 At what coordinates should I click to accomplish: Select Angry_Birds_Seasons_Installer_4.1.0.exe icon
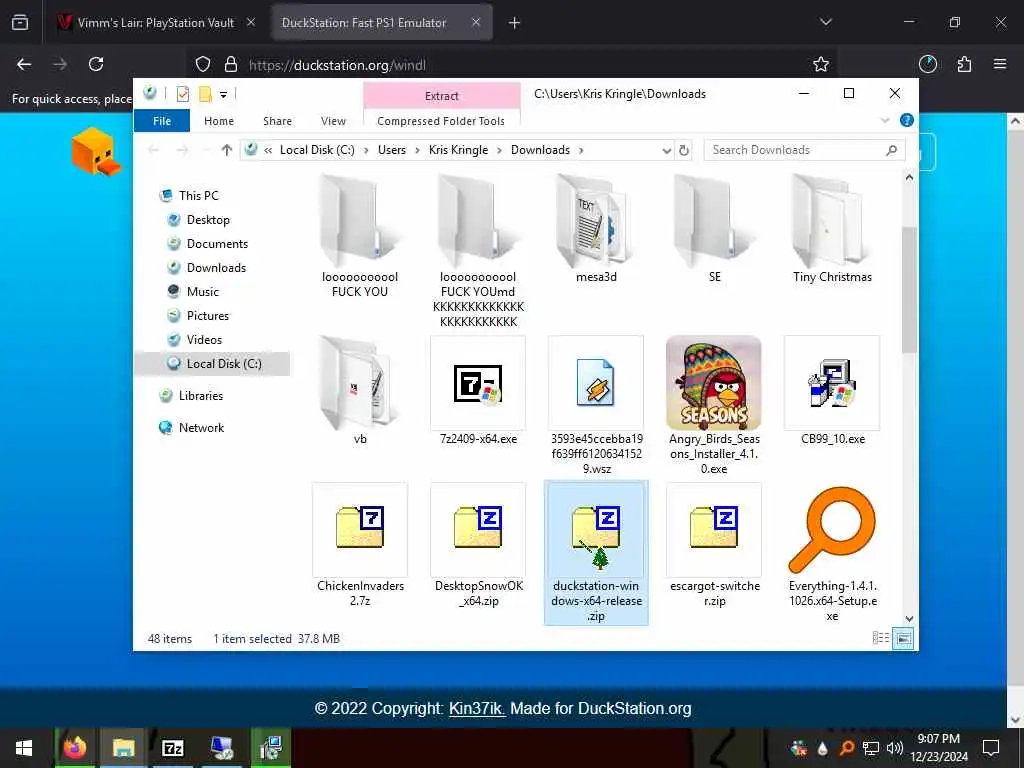click(x=714, y=383)
